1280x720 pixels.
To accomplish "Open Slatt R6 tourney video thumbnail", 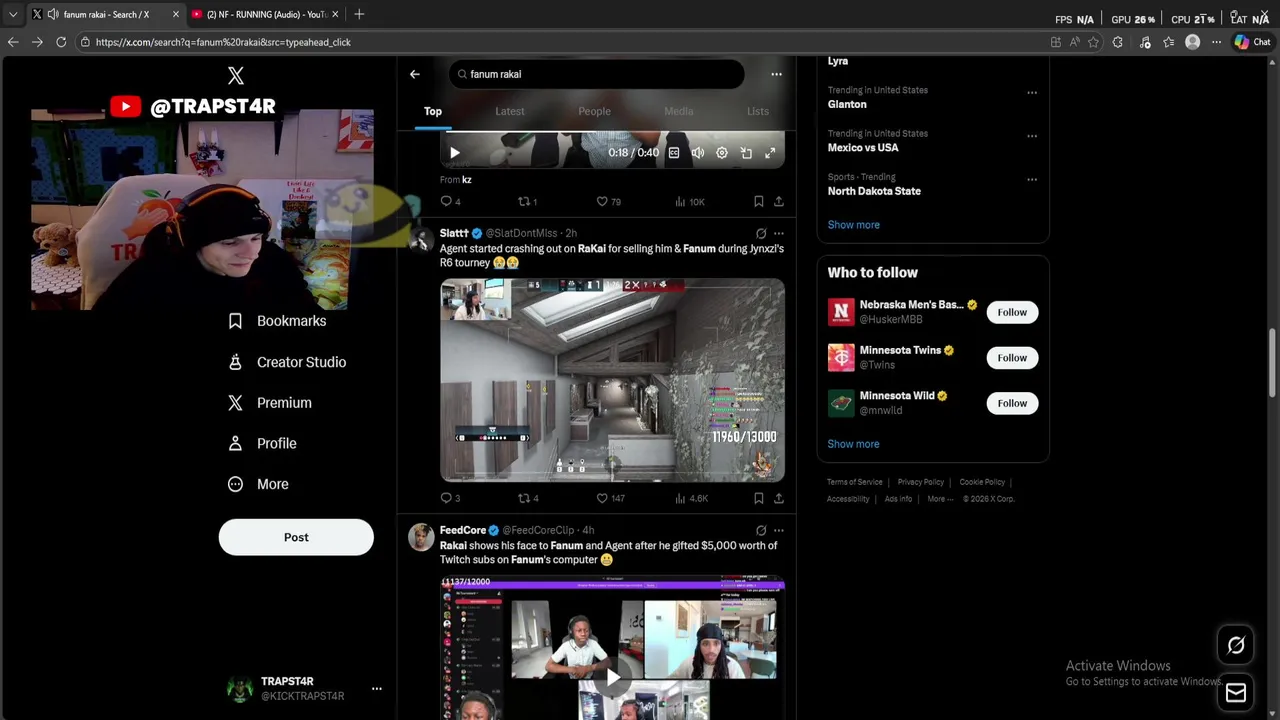I will pos(612,380).
